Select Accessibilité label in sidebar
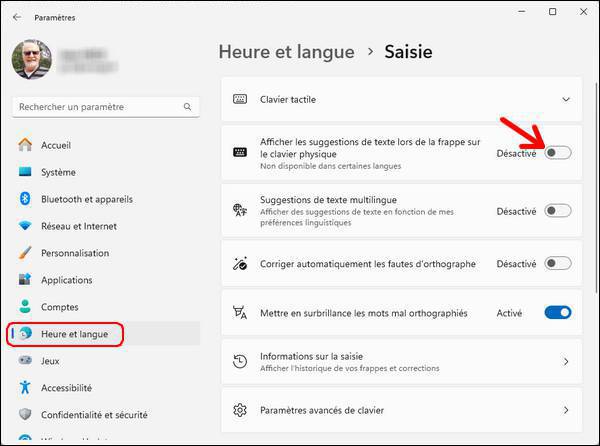 [x=67, y=388]
